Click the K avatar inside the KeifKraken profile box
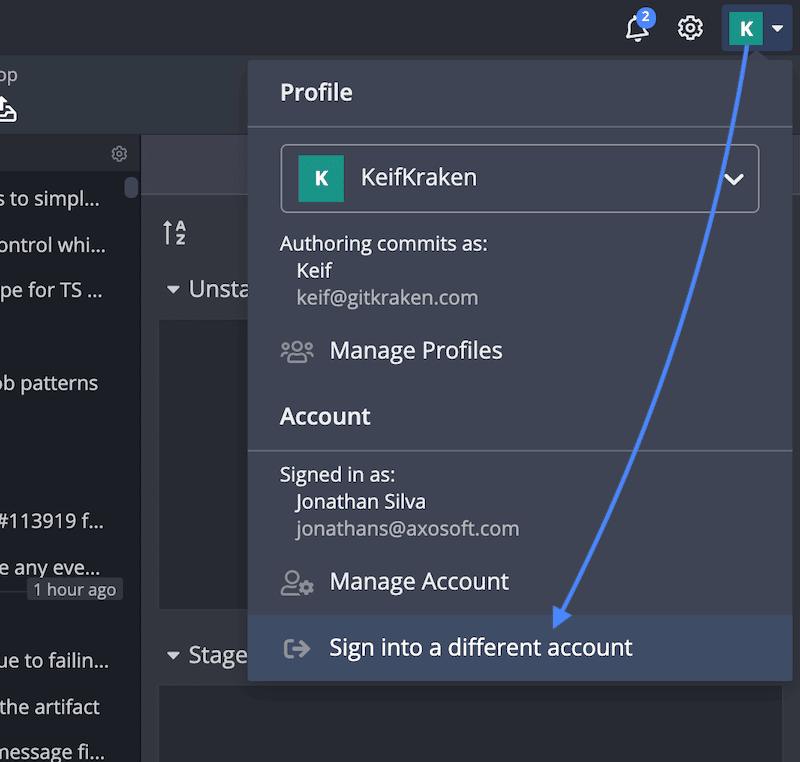 point(321,179)
